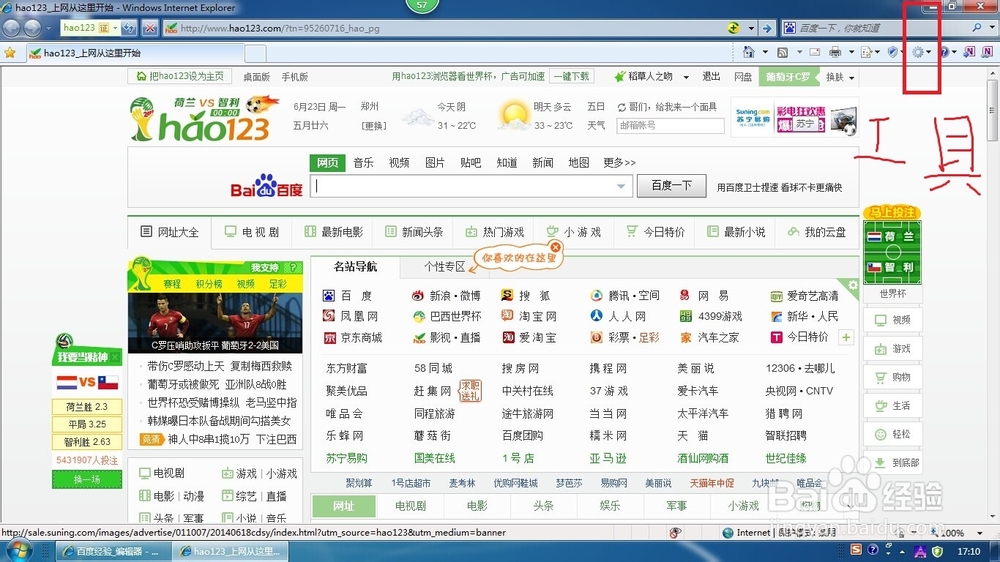The width and height of the screenshot is (1000, 562).
Task: Open the 最新电影 category tab
Action: click(334, 232)
